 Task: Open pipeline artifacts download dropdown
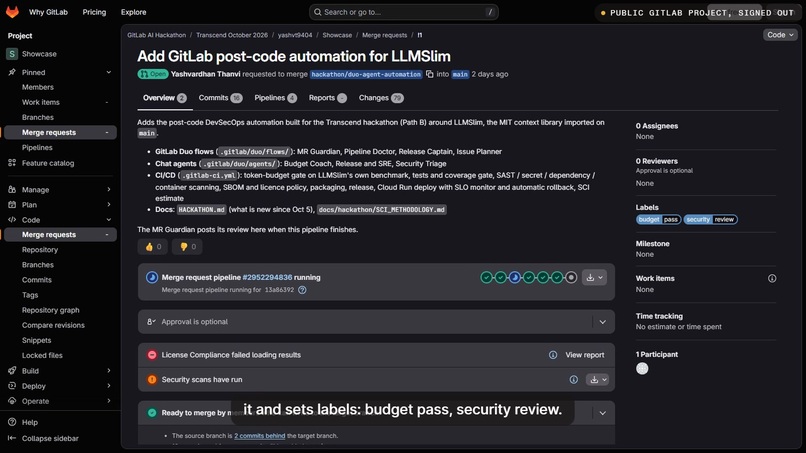click(x=594, y=278)
